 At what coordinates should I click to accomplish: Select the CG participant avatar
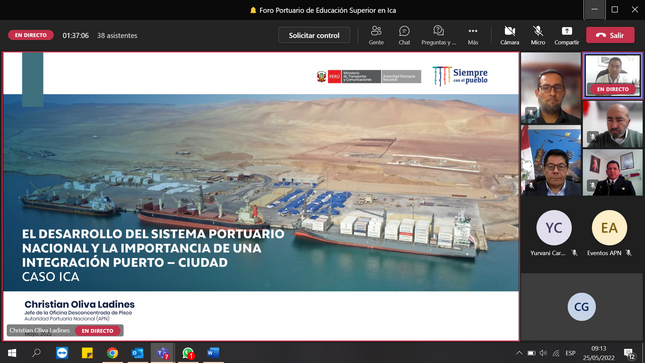(581, 307)
